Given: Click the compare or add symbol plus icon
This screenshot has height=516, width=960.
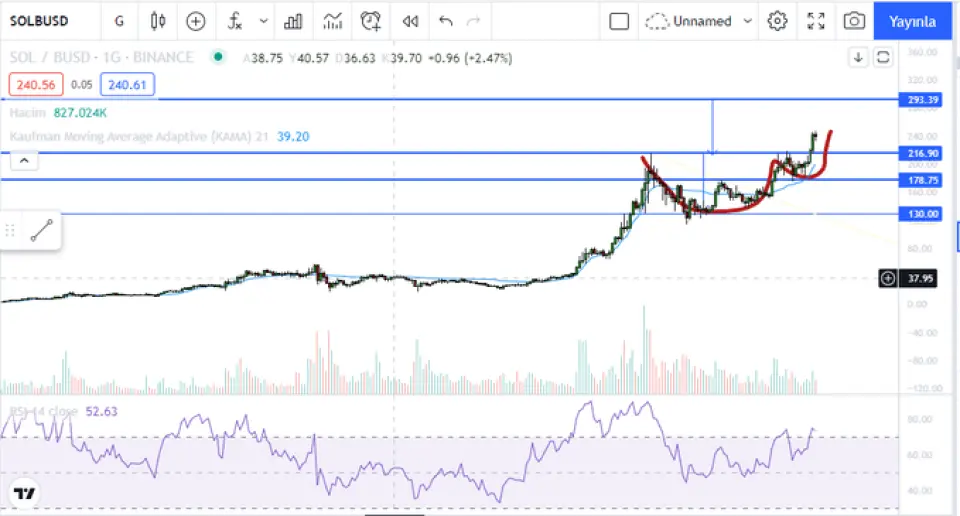Looking at the screenshot, I should (x=196, y=21).
